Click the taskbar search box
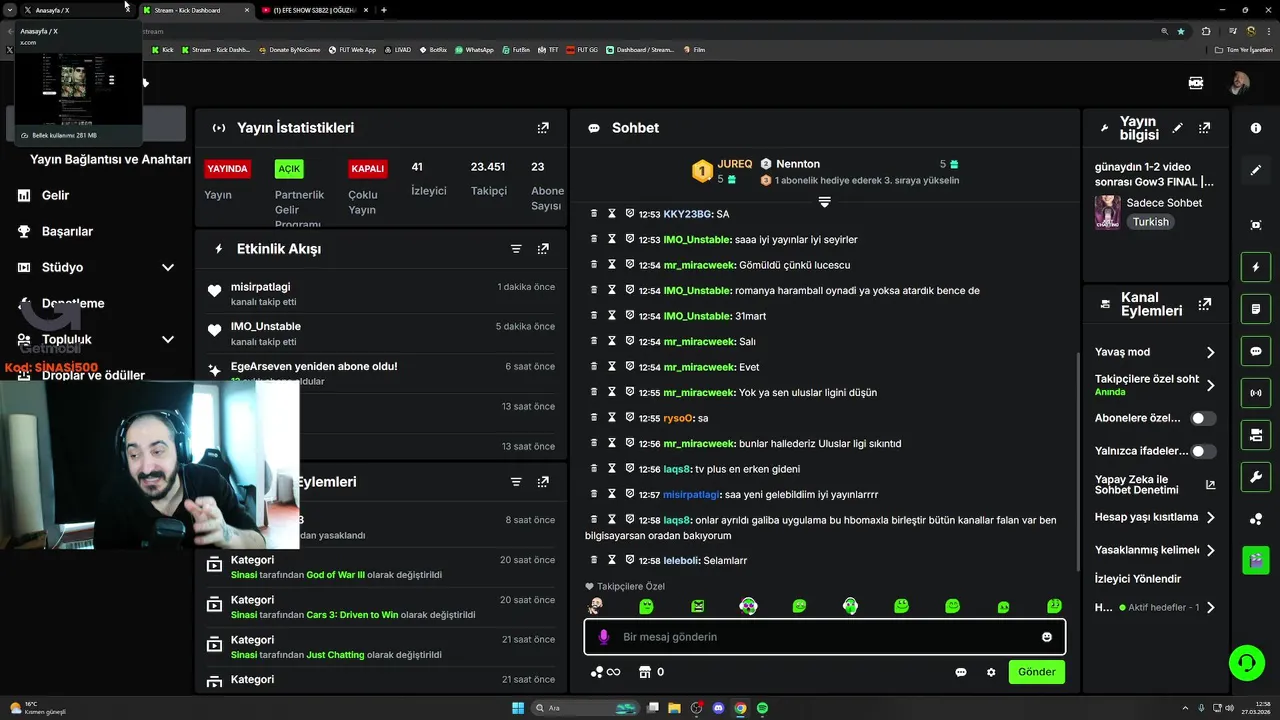 coord(585,708)
